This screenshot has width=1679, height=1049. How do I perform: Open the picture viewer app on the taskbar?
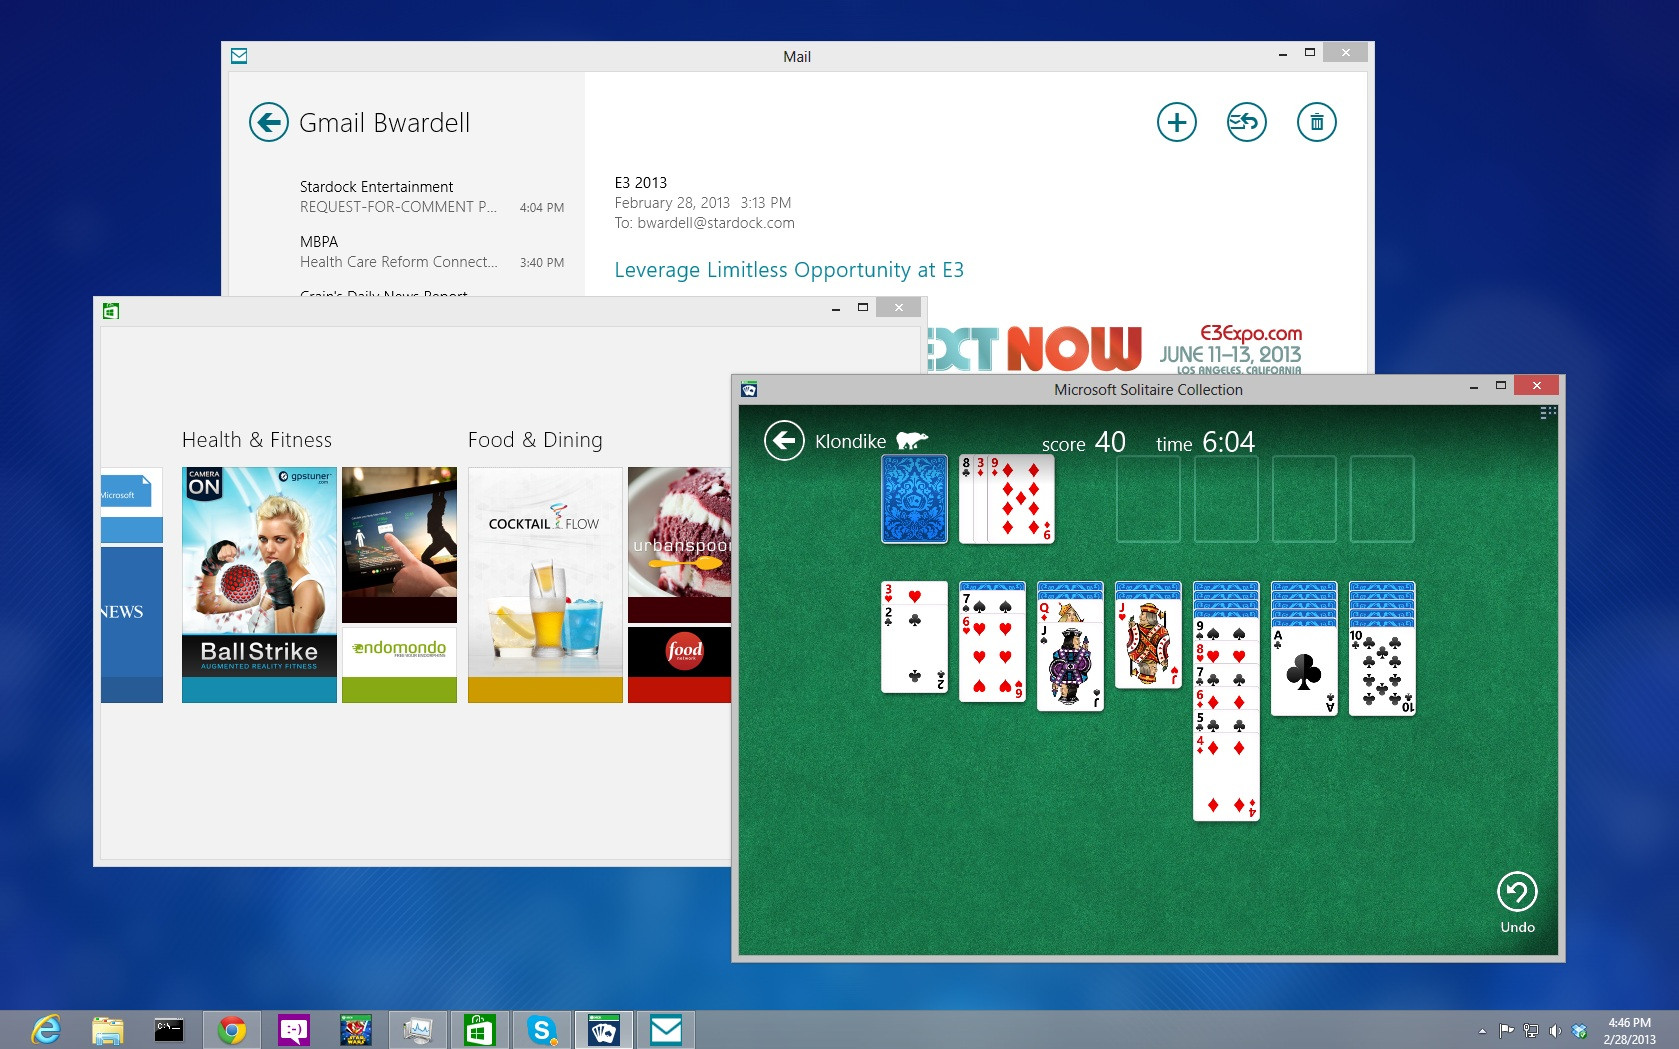pos(417,1029)
